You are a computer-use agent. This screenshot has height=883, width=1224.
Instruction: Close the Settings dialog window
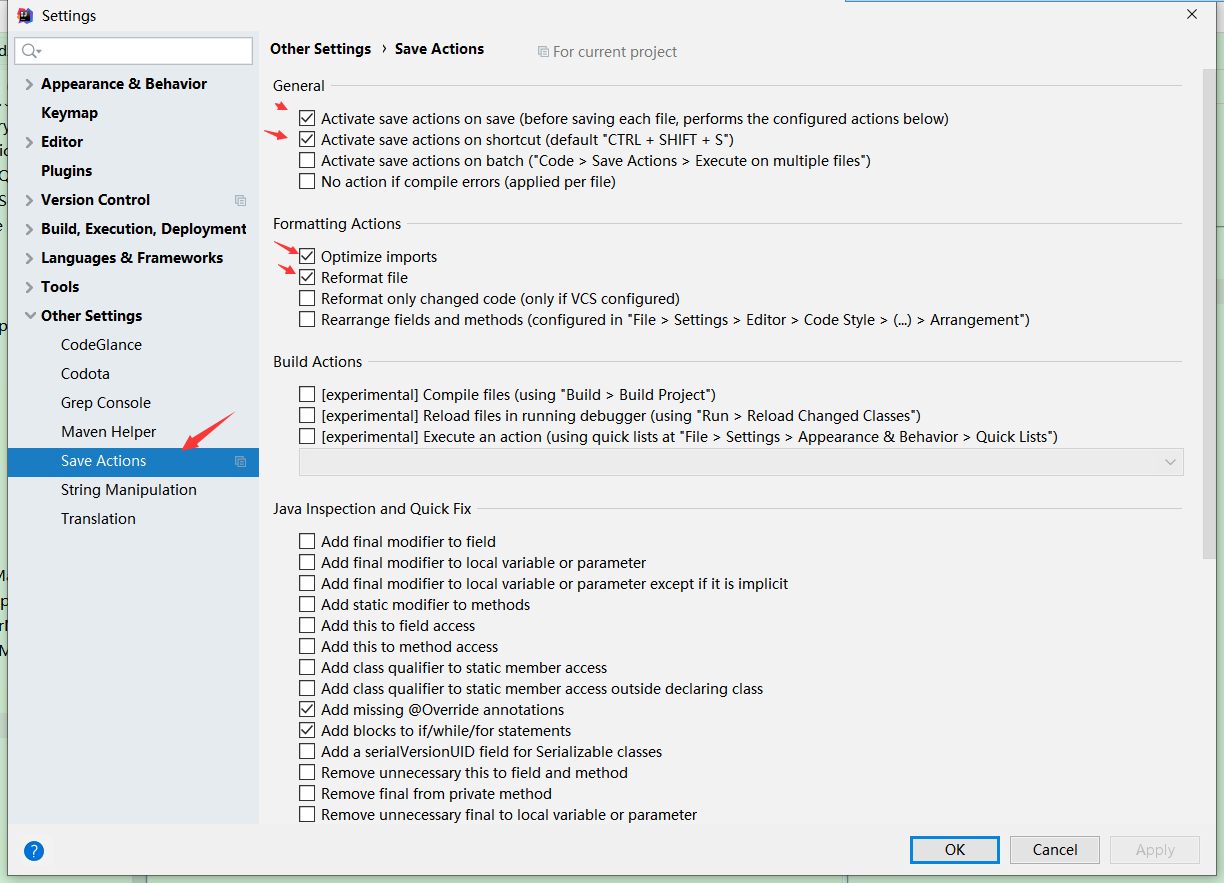coord(1192,15)
